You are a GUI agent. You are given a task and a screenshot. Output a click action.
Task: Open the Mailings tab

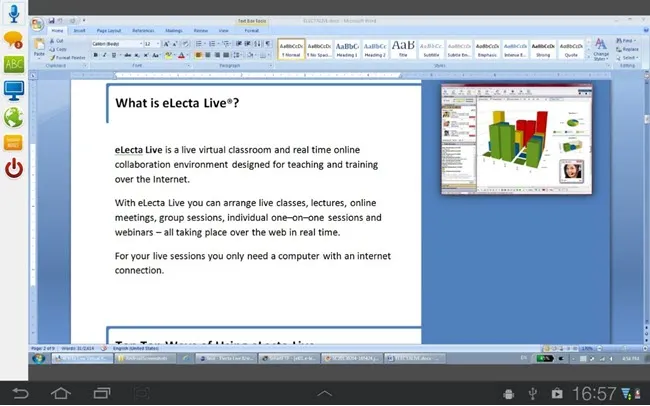tap(174, 31)
